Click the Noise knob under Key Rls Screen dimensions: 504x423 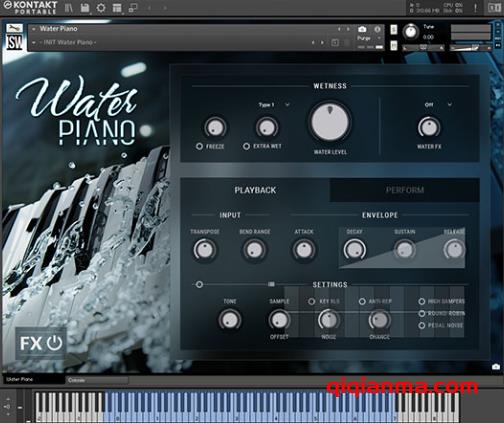point(329,320)
